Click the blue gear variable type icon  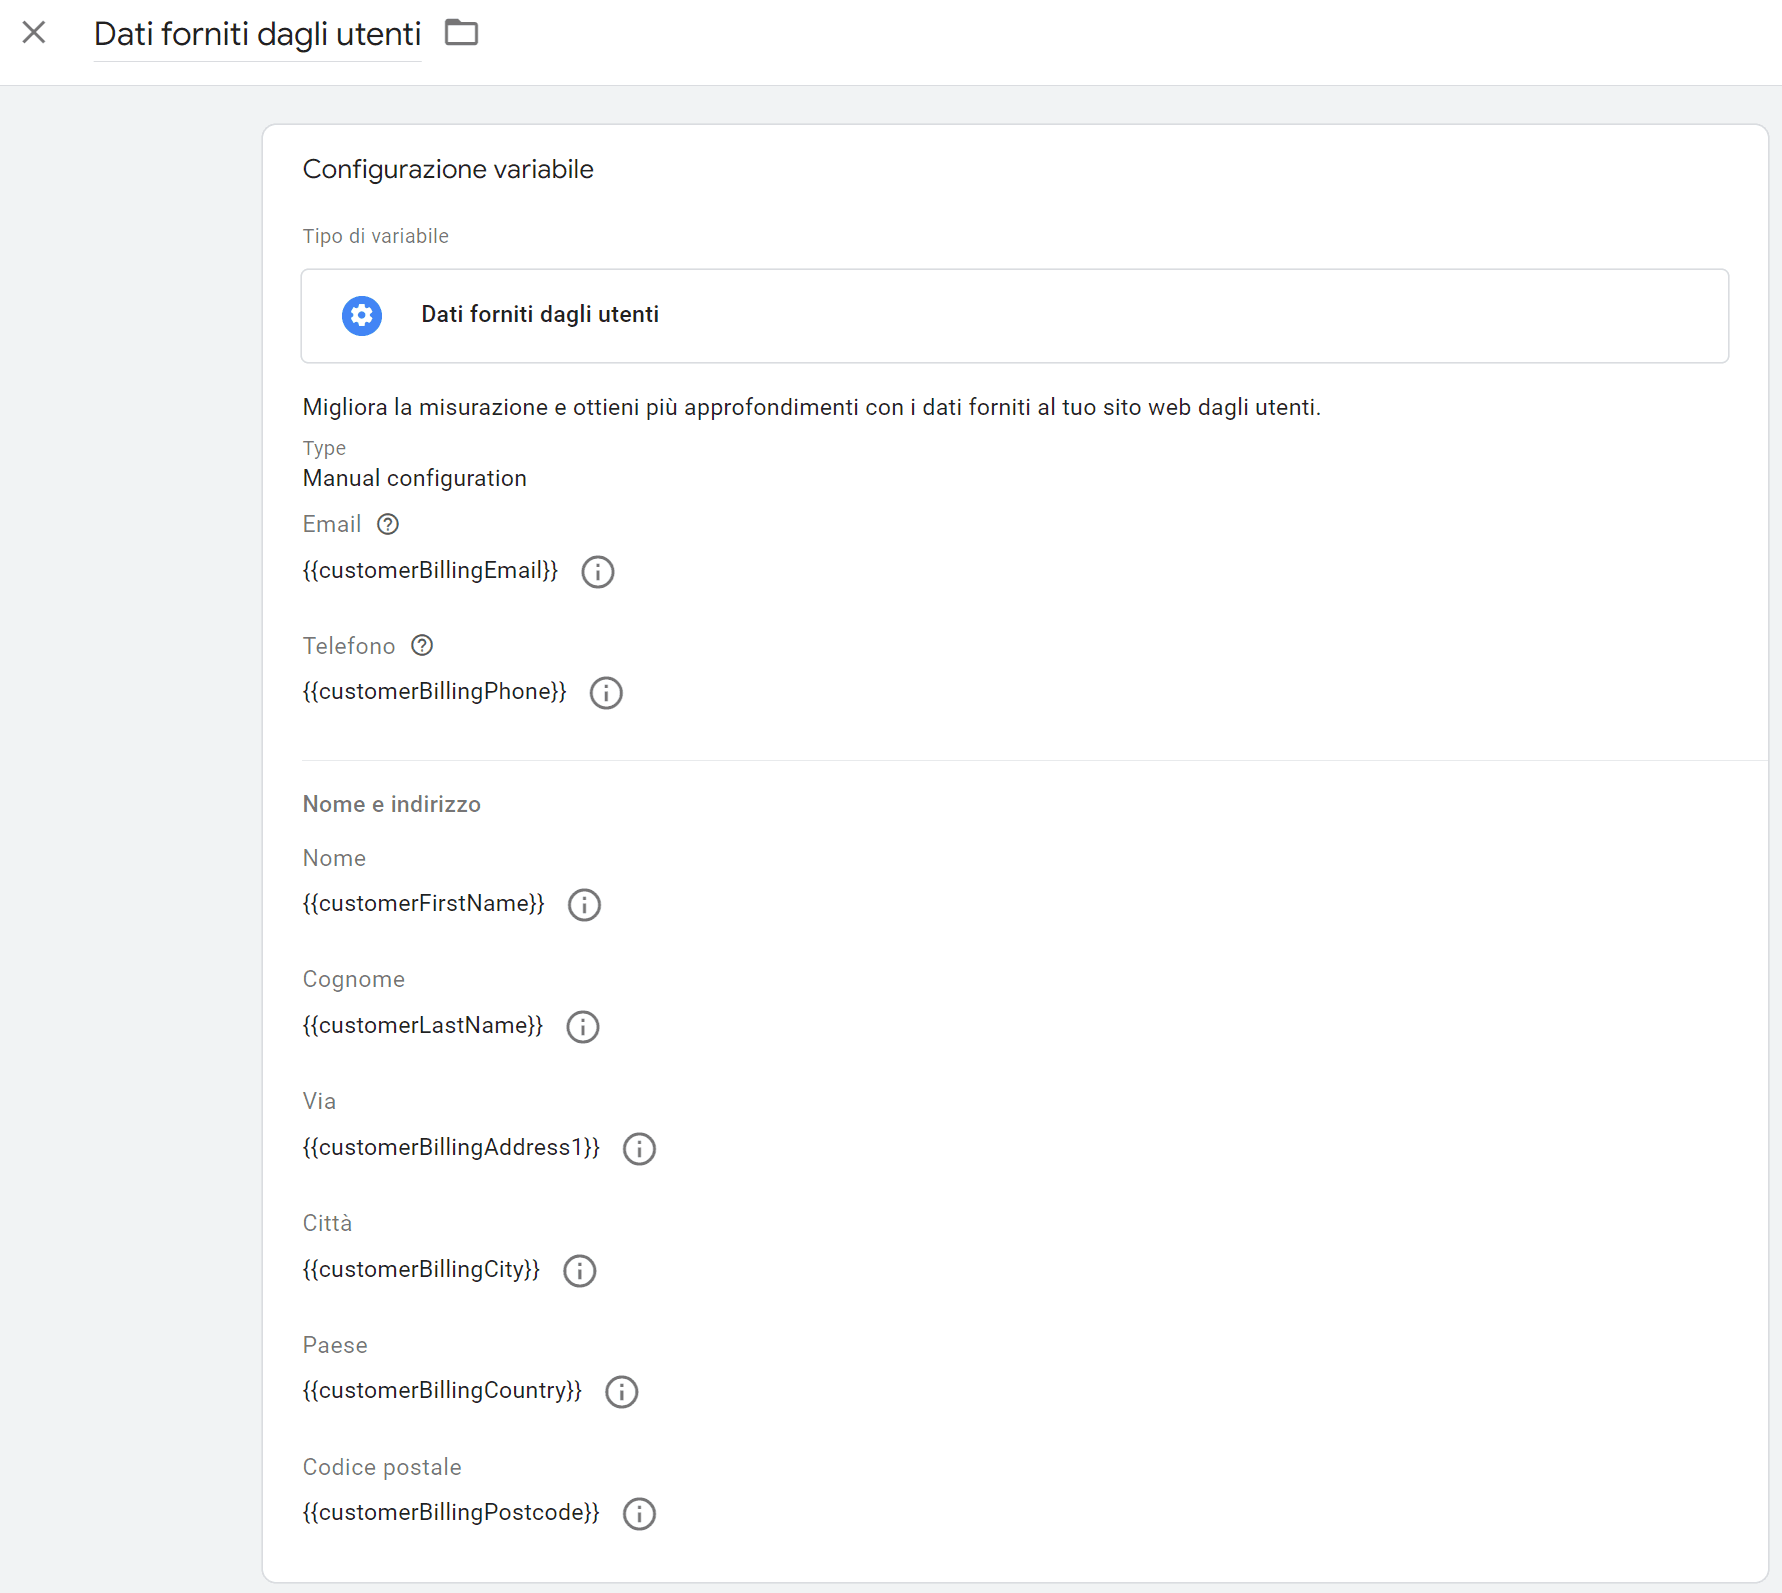click(x=362, y=315)
